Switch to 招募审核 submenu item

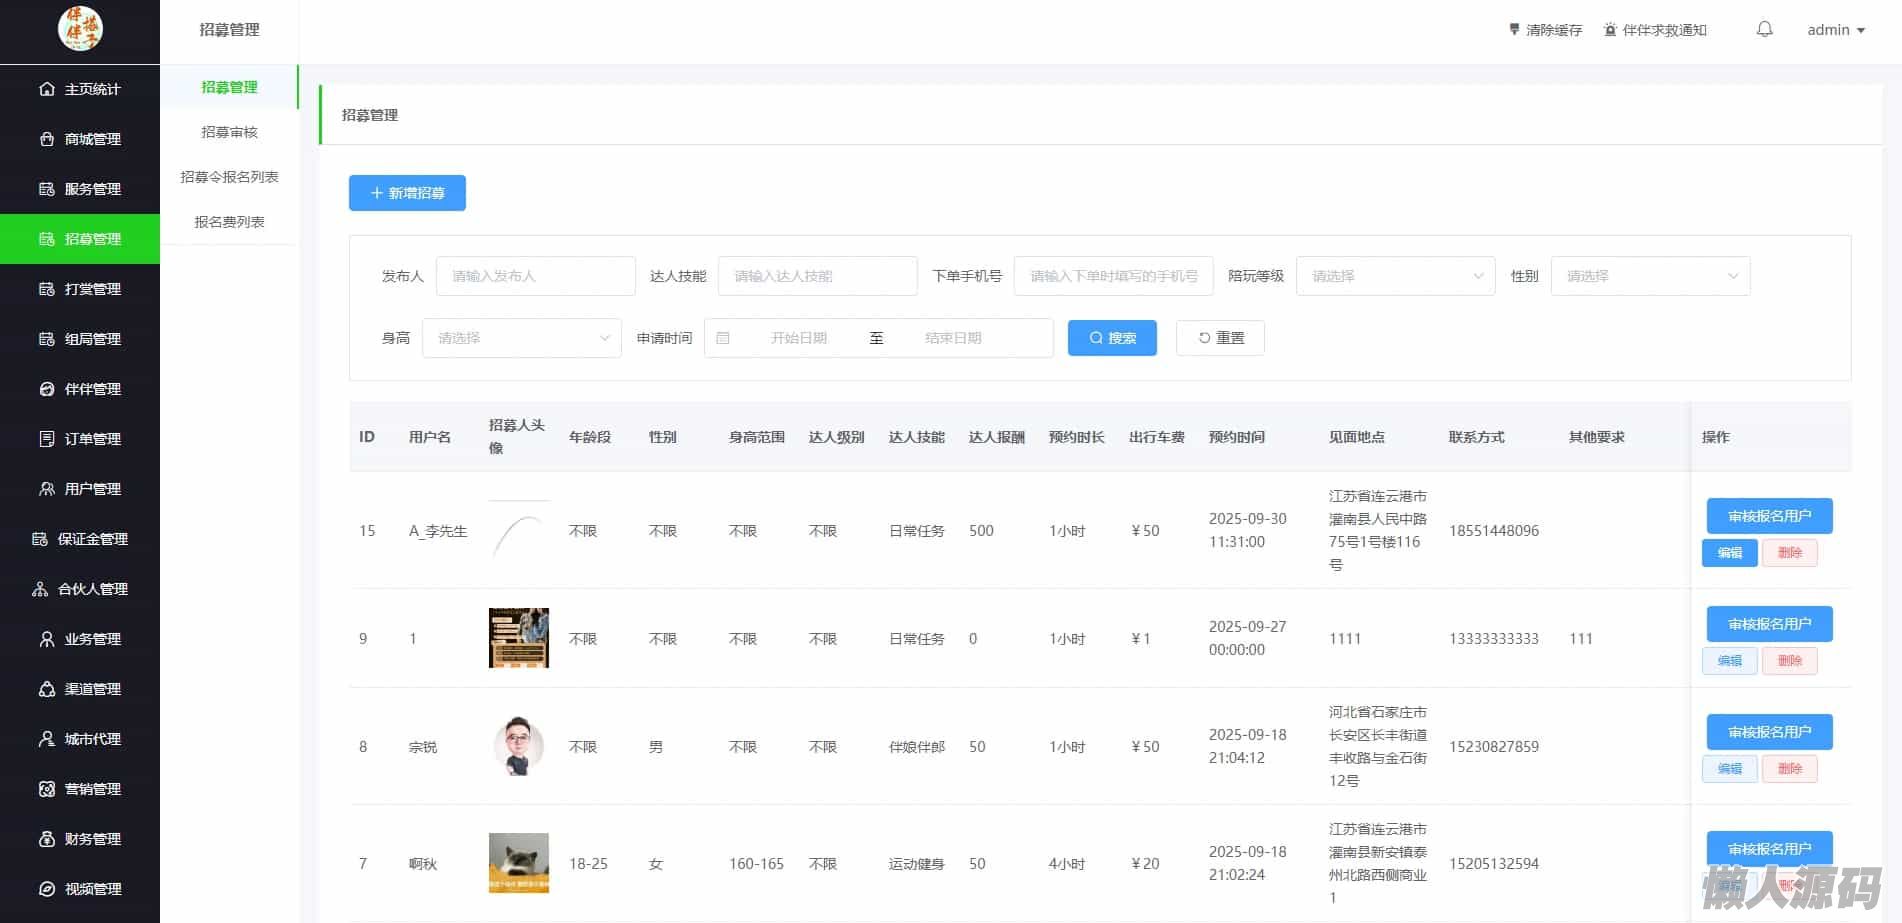229,132
